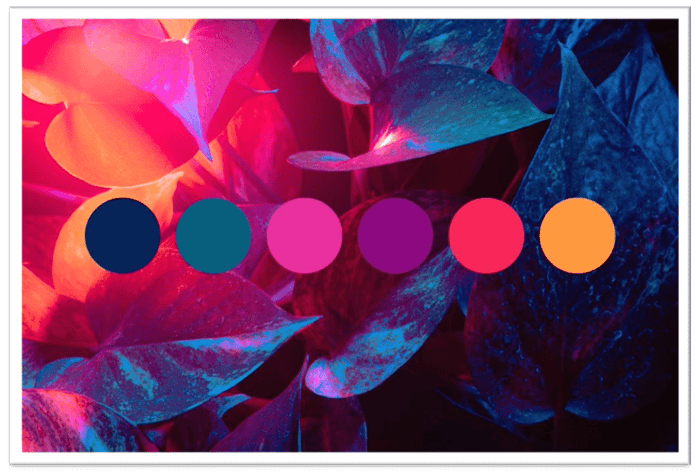
Task: Choose the purple color circle
Action: pos(395,235)
